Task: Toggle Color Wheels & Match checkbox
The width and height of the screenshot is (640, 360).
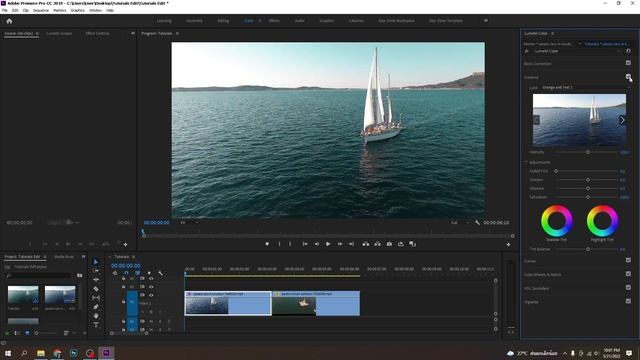Action: pos(628,274)
